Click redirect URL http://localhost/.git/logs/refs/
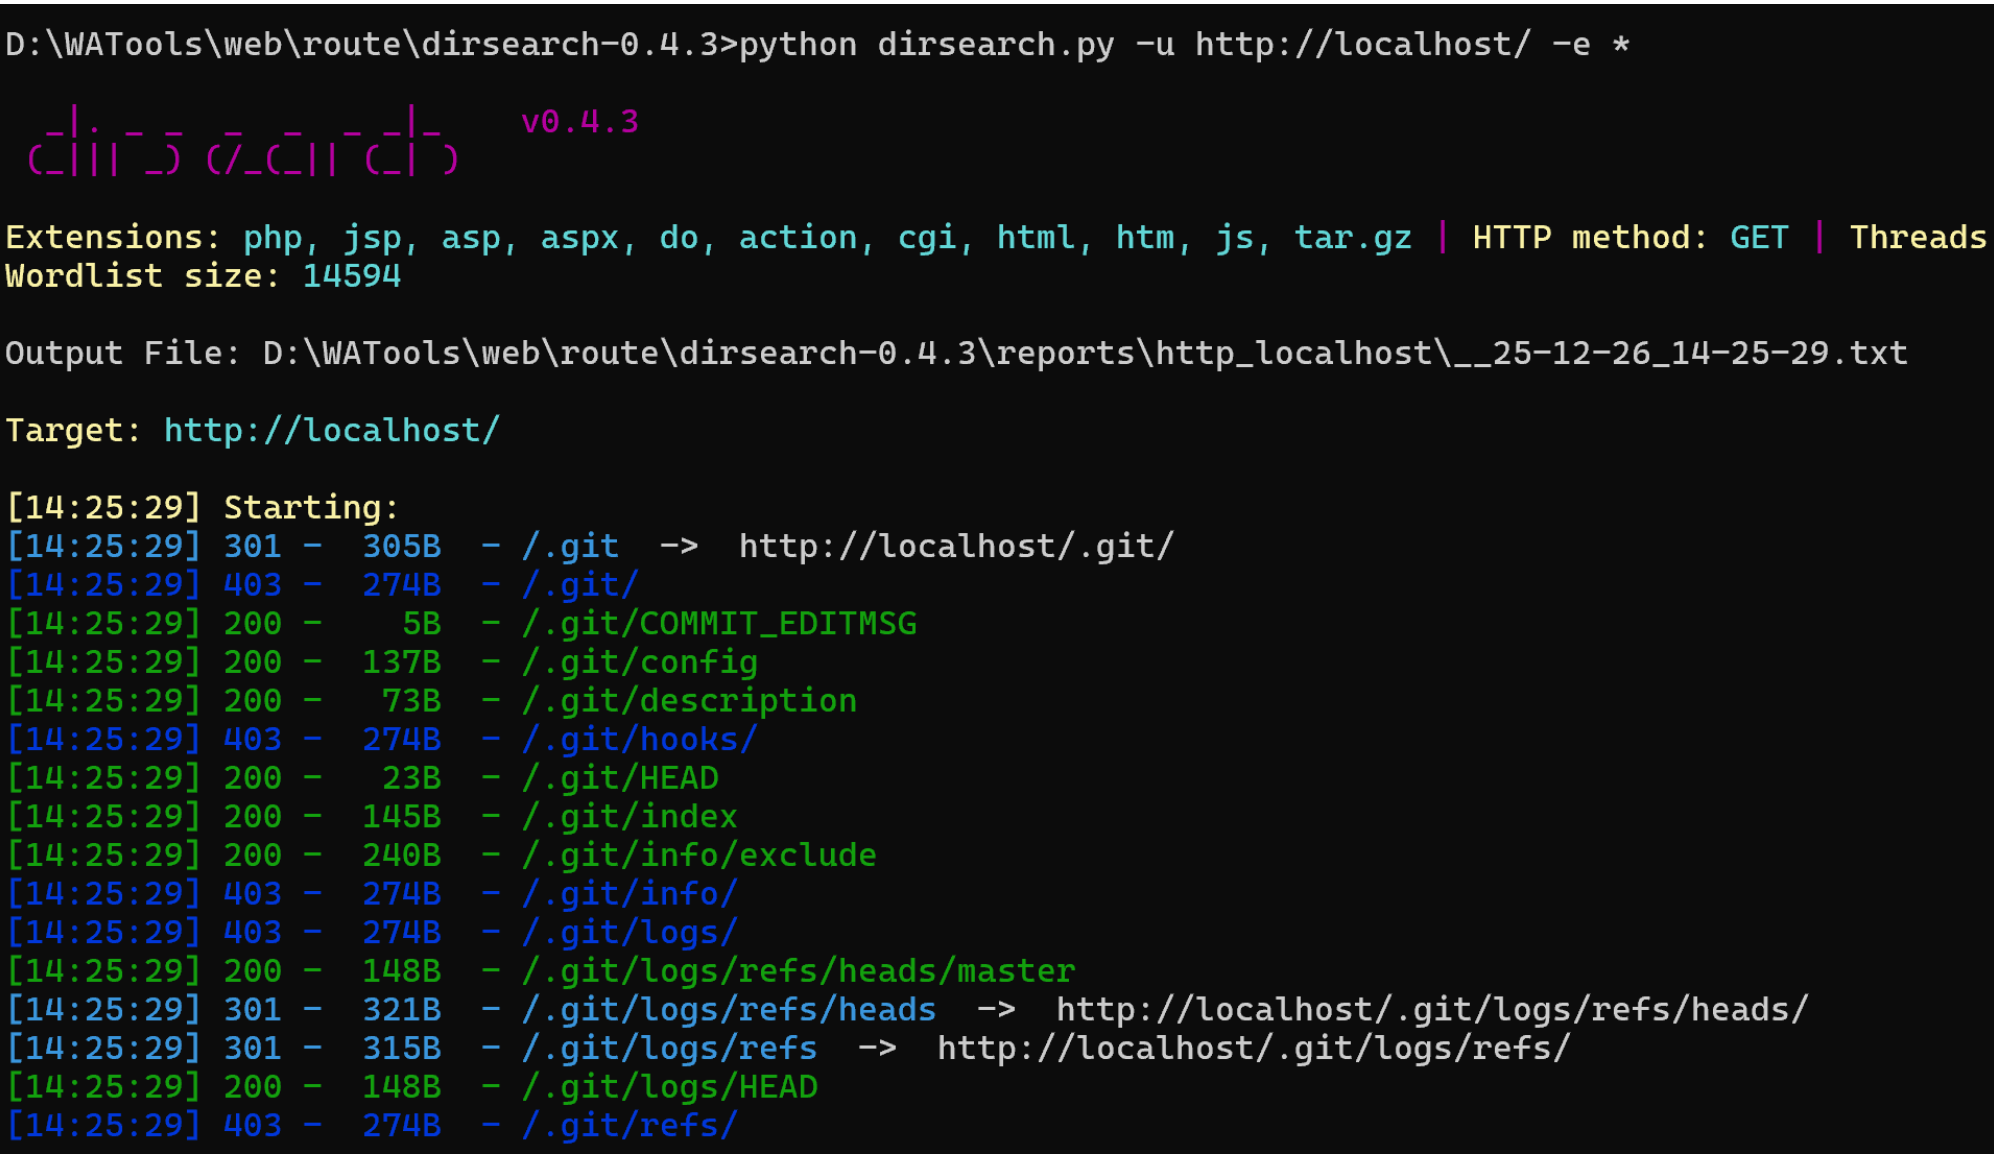The width and height of the screenshot is (1994, 1160). (x=1253, y=1048)
